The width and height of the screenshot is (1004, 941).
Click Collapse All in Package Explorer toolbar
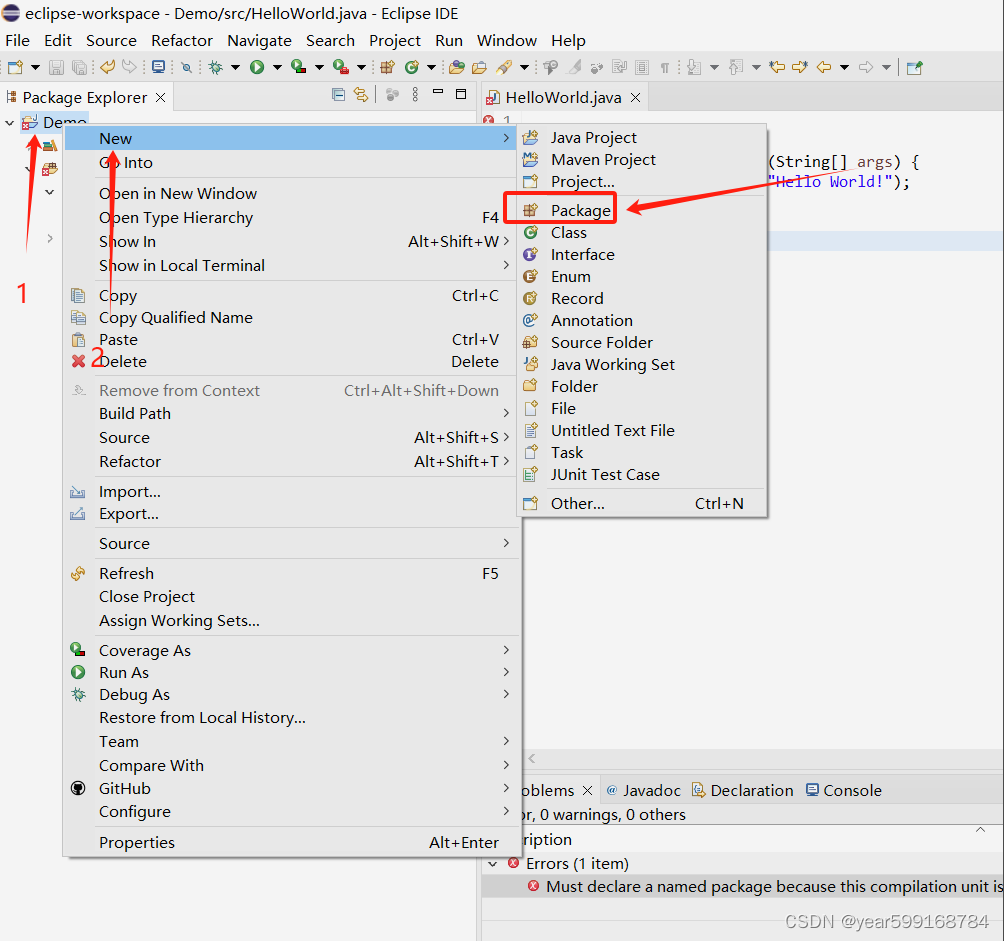(x=339, y=94)
